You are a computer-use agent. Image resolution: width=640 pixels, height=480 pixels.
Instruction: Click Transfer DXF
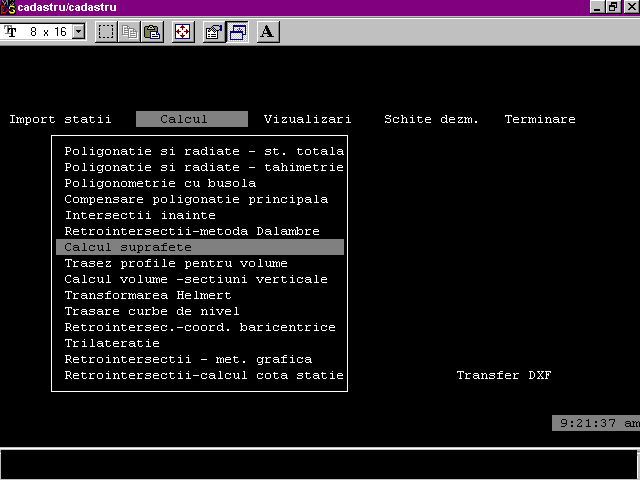pyautogui.click(x=503, y=375)
